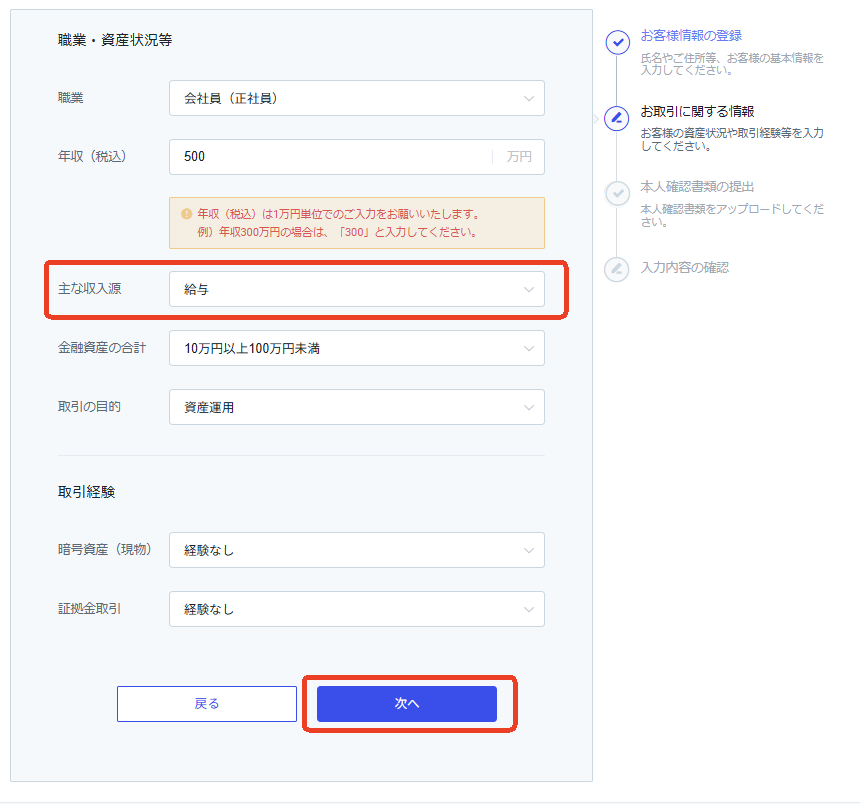This screenshot has width=860, height=804.
Task: Open the 主な収入源 dropdown showing 給与
Action: [x=357, y=289]
